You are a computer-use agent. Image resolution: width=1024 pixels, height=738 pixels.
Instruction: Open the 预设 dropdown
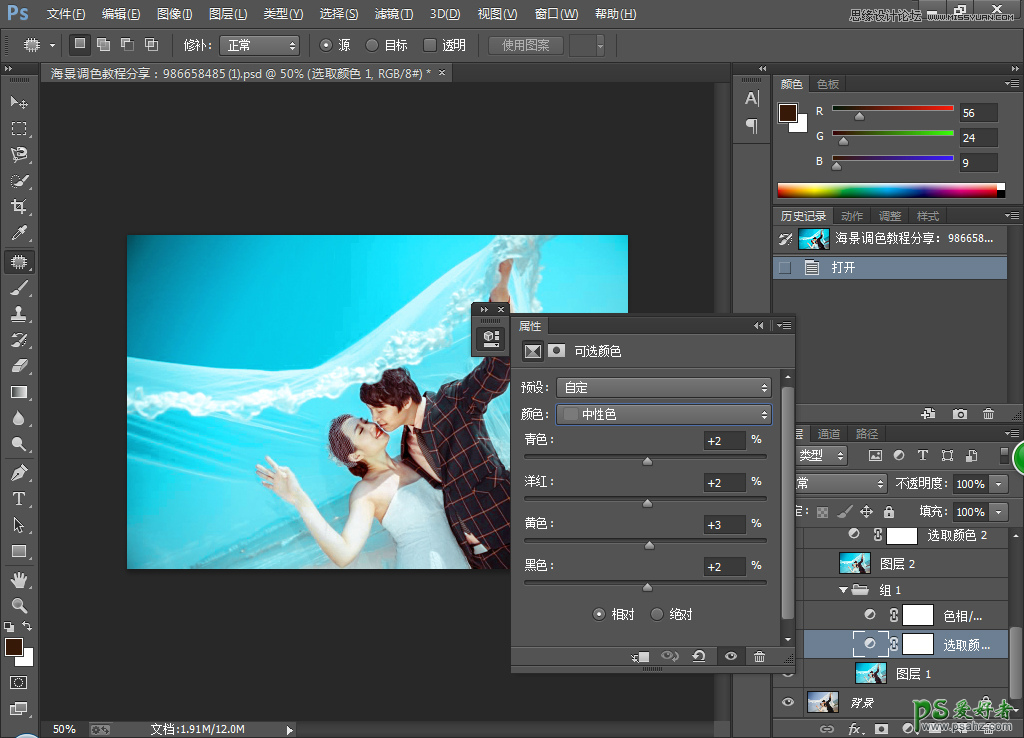pyautogui.click(x=664, y=387)
